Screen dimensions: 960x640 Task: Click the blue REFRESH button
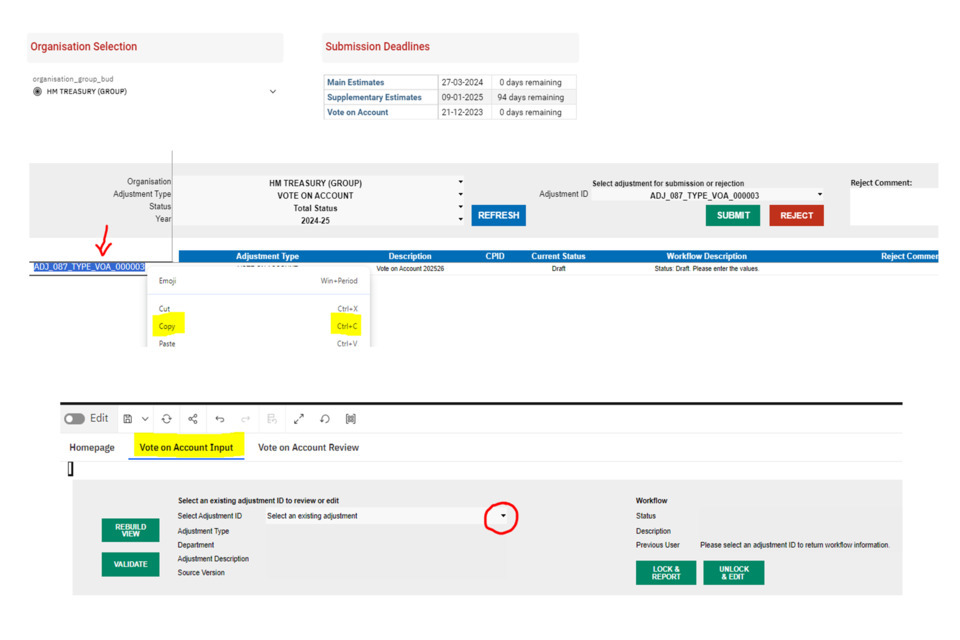498,215
